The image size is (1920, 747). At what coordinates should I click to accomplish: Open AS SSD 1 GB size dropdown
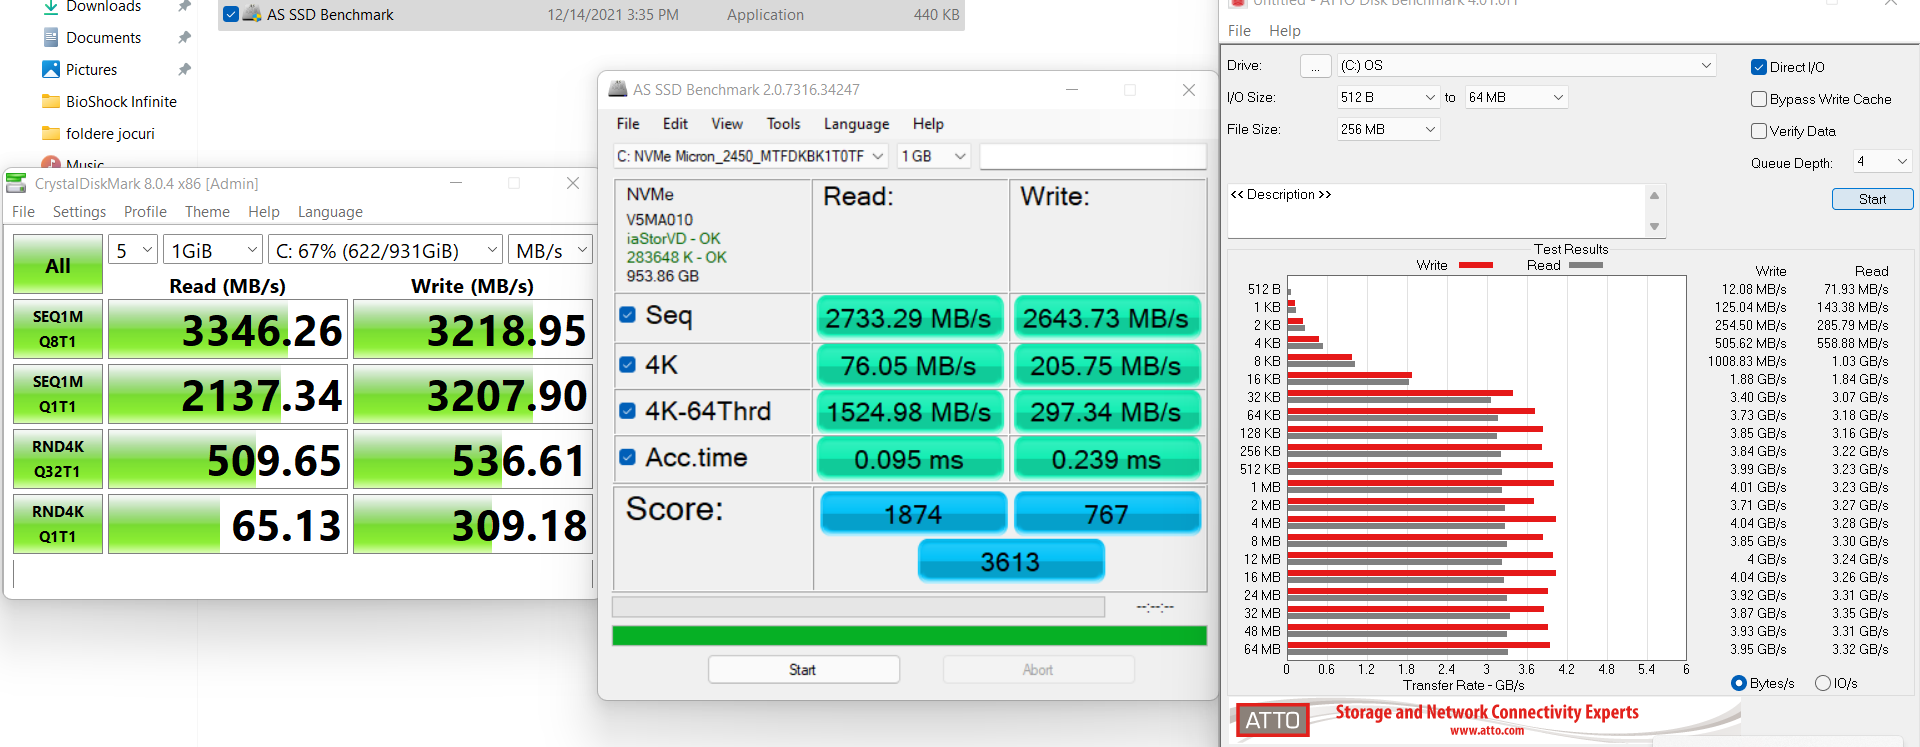[x=934, y=156]
